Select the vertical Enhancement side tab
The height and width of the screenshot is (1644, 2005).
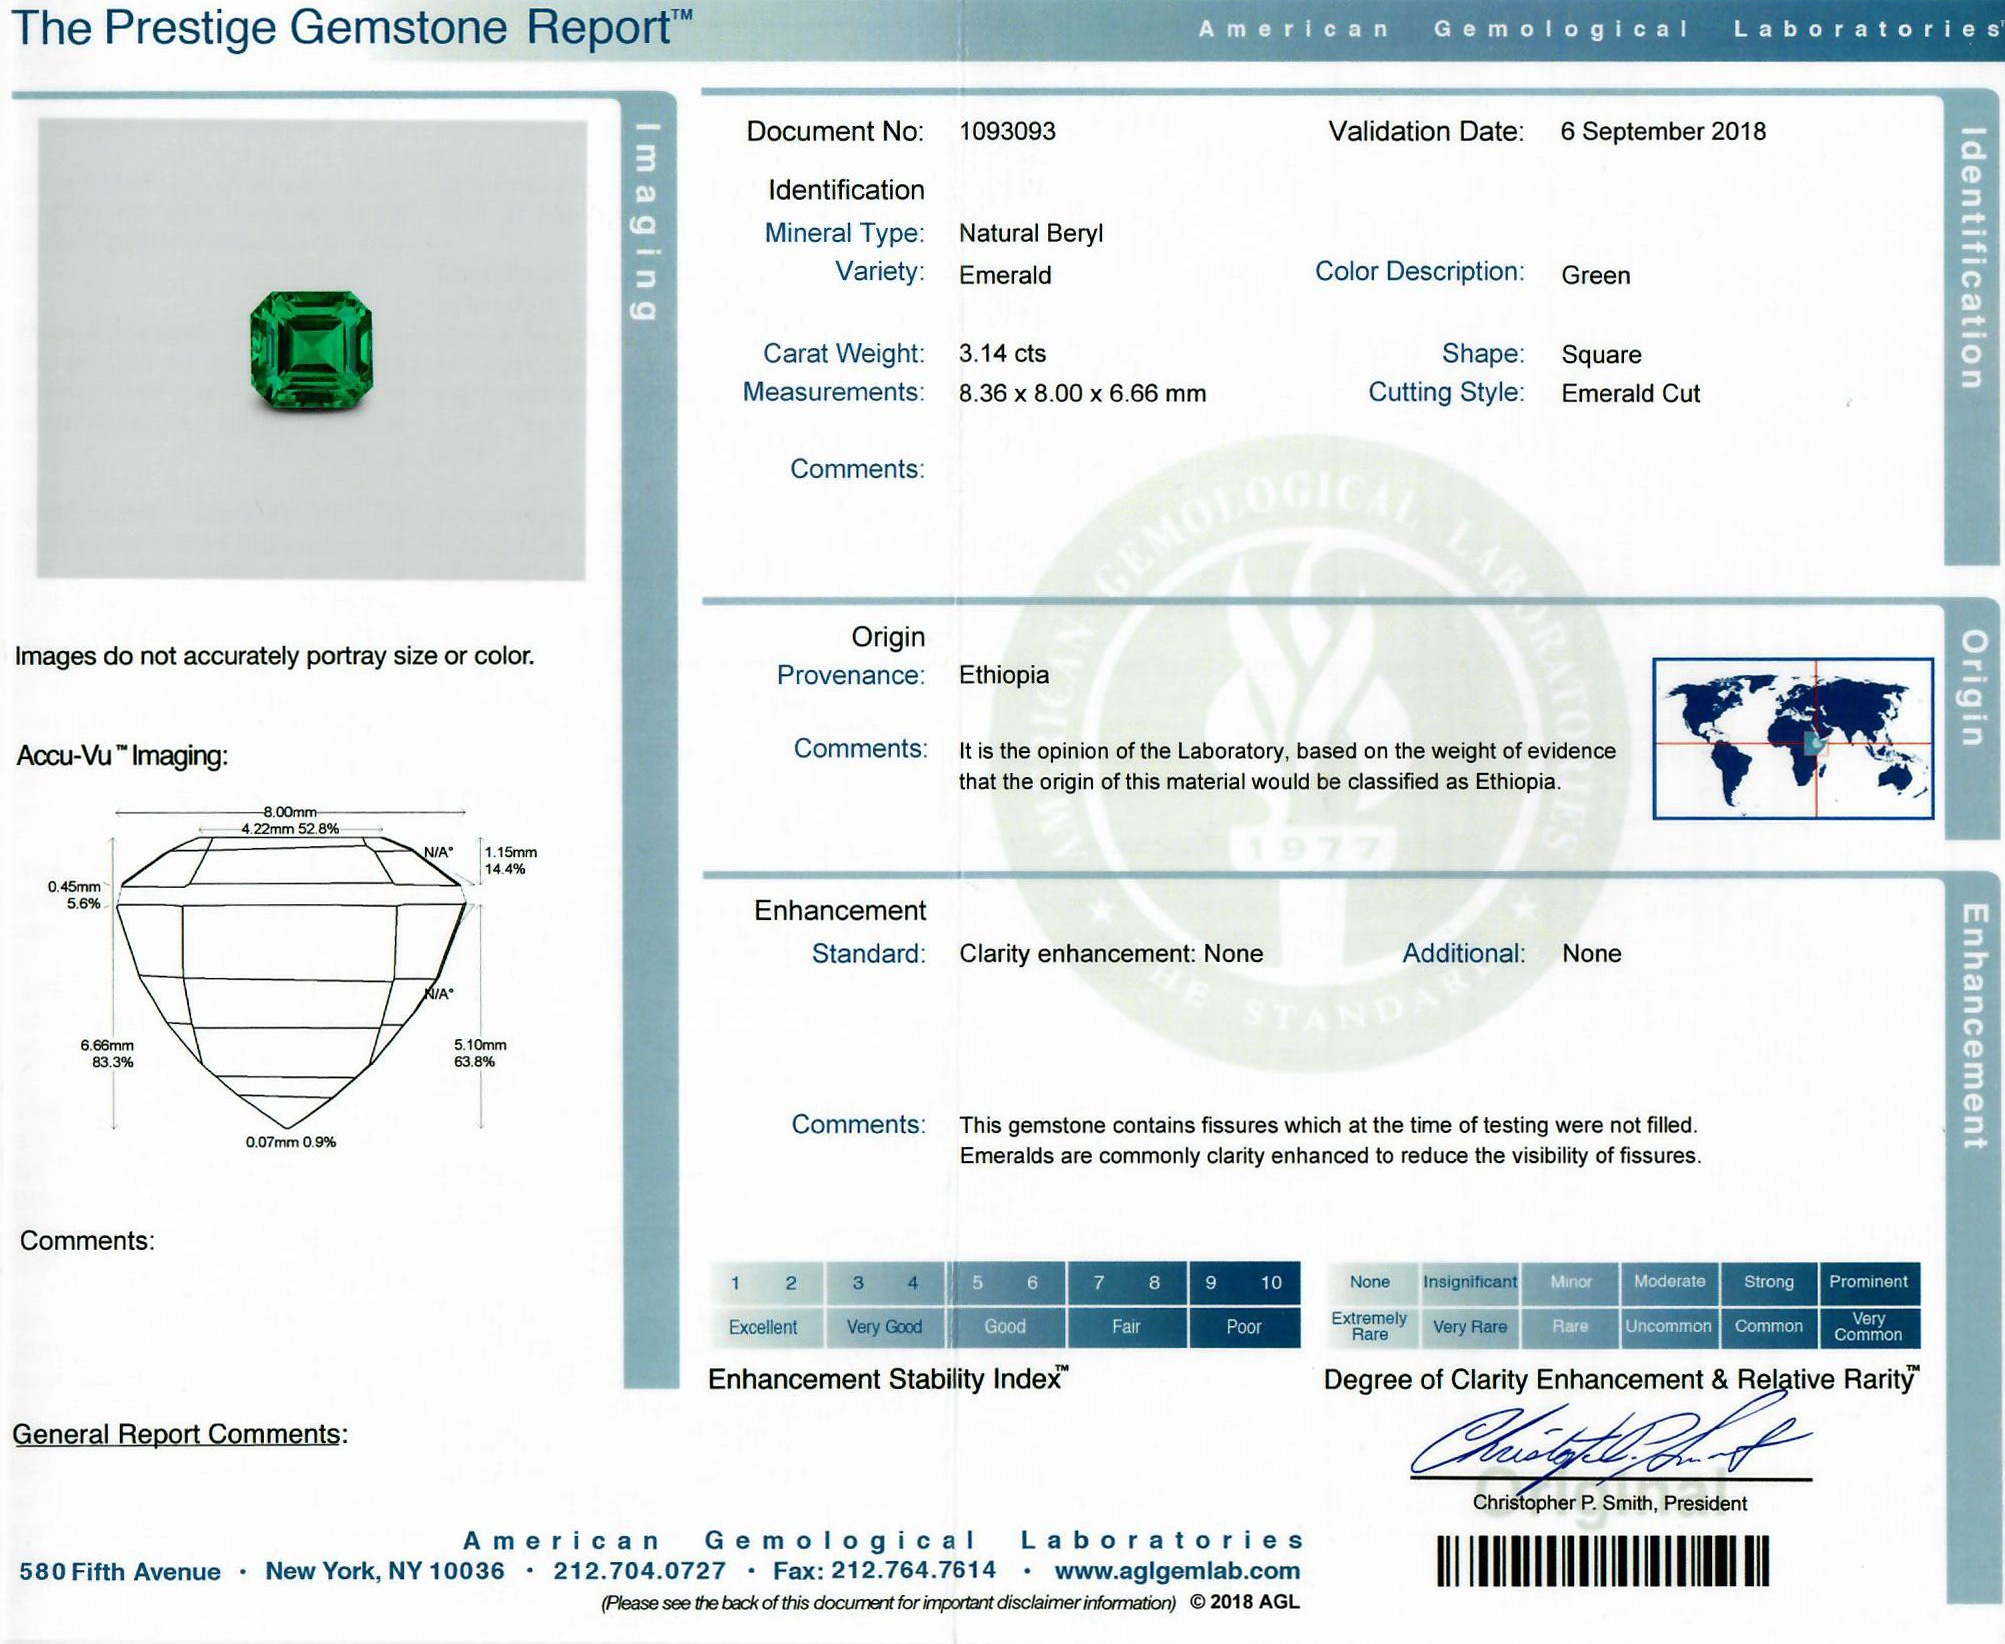click(1973, 1025)
